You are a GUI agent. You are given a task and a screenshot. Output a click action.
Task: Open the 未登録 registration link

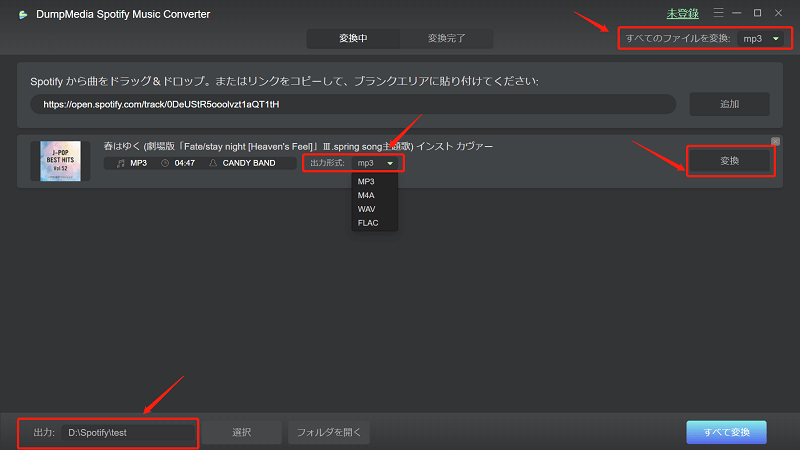[x=683, y=14]
